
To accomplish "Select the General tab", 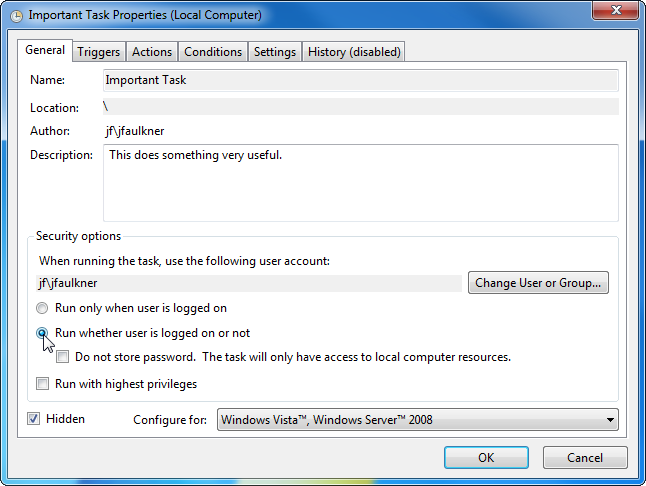I will (x=45, y=51).
